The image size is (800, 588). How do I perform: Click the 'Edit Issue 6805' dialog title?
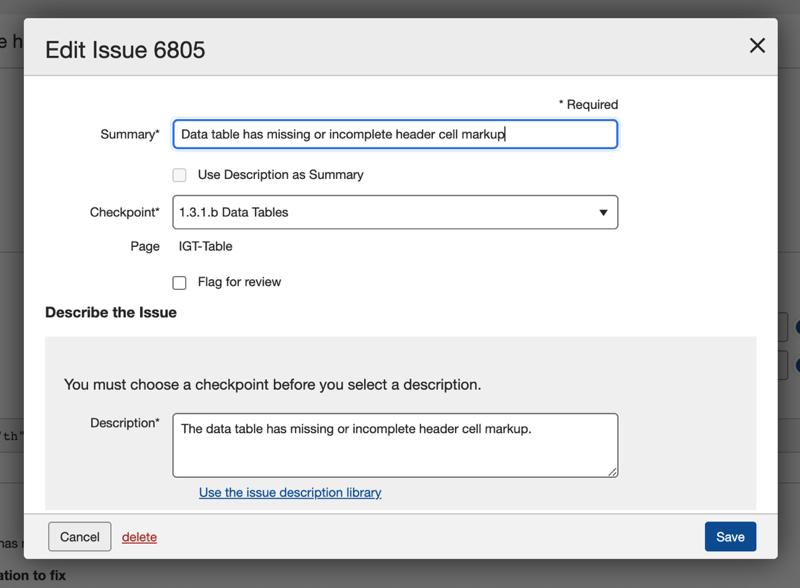(x=125, y=49)
